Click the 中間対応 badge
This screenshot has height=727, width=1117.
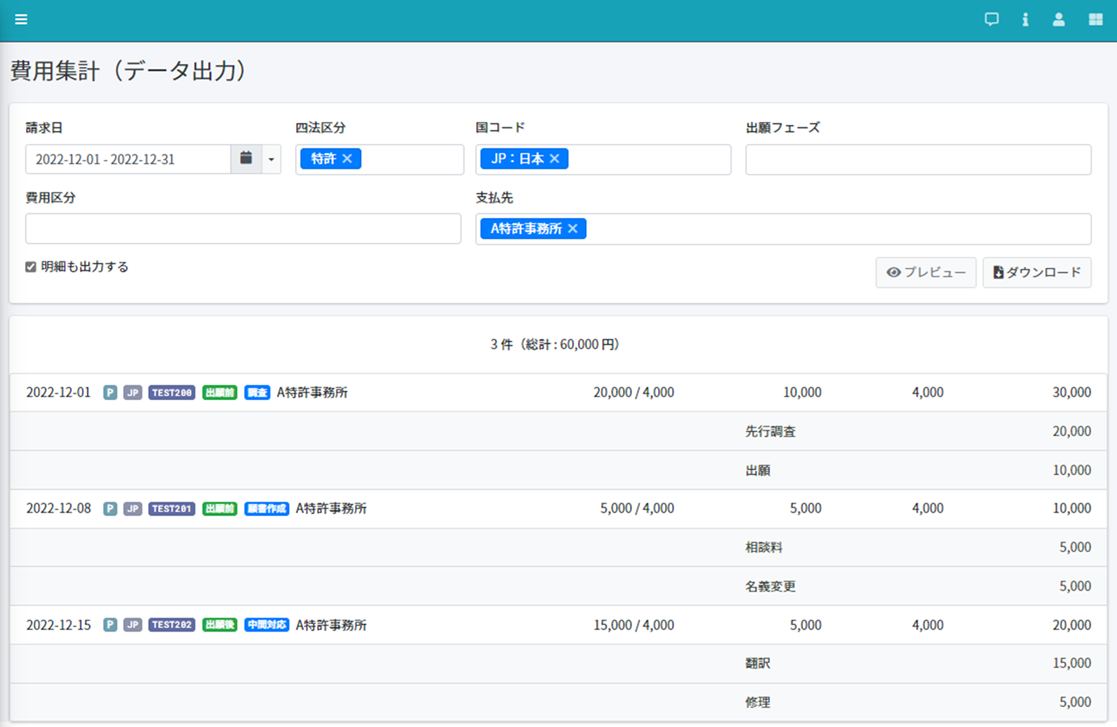coord(266,624)
